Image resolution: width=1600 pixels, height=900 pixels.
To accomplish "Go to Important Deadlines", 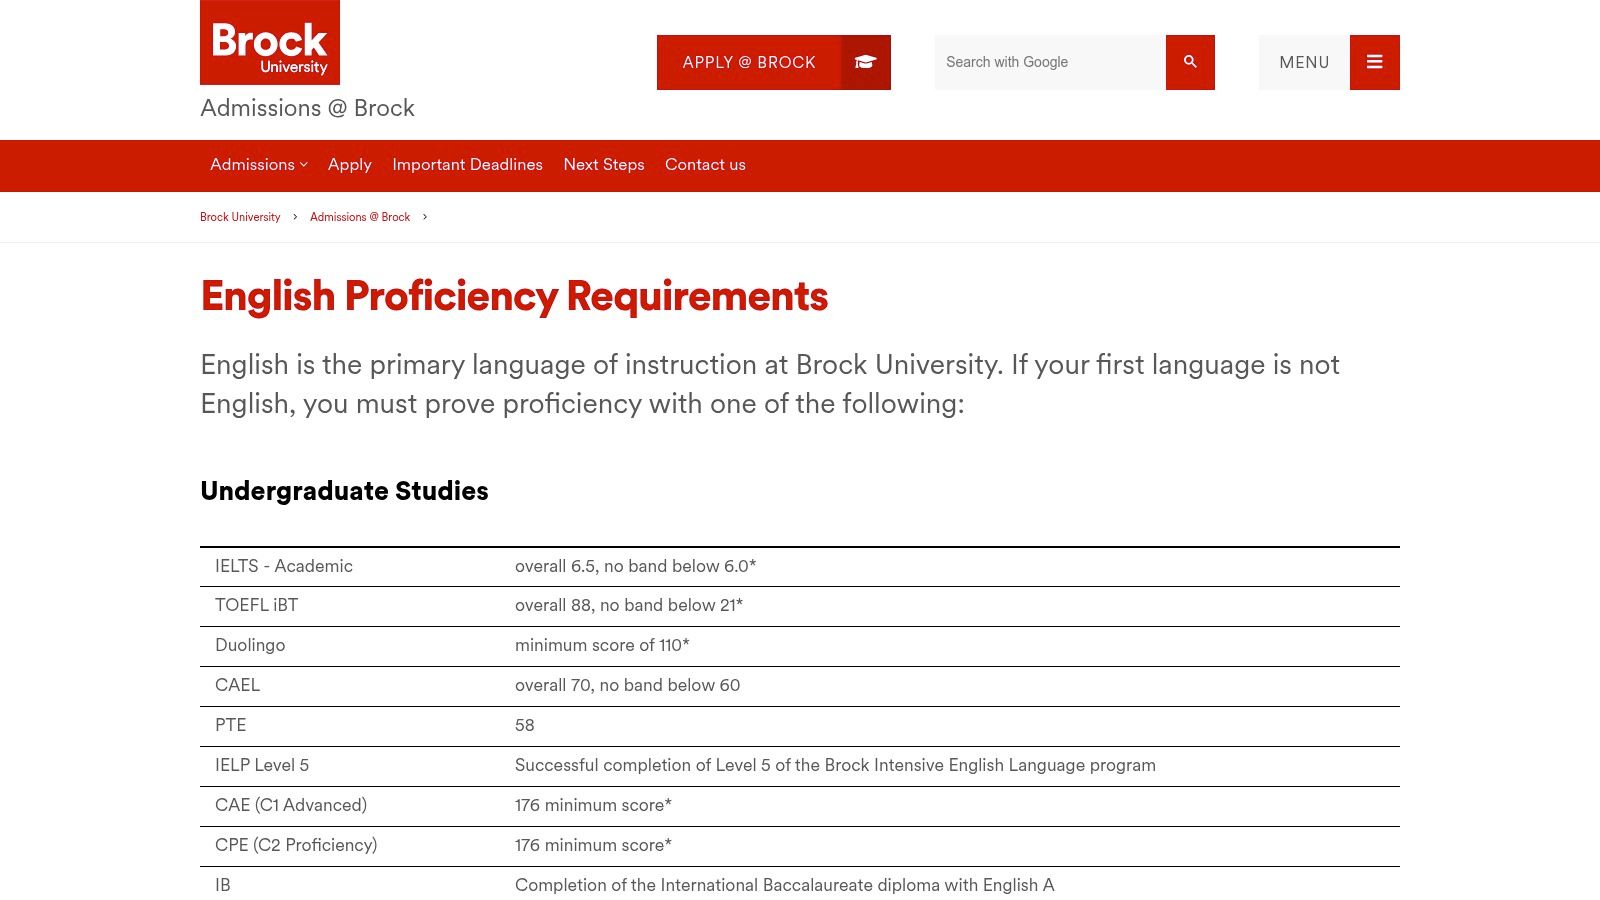I will click(467, 165).
